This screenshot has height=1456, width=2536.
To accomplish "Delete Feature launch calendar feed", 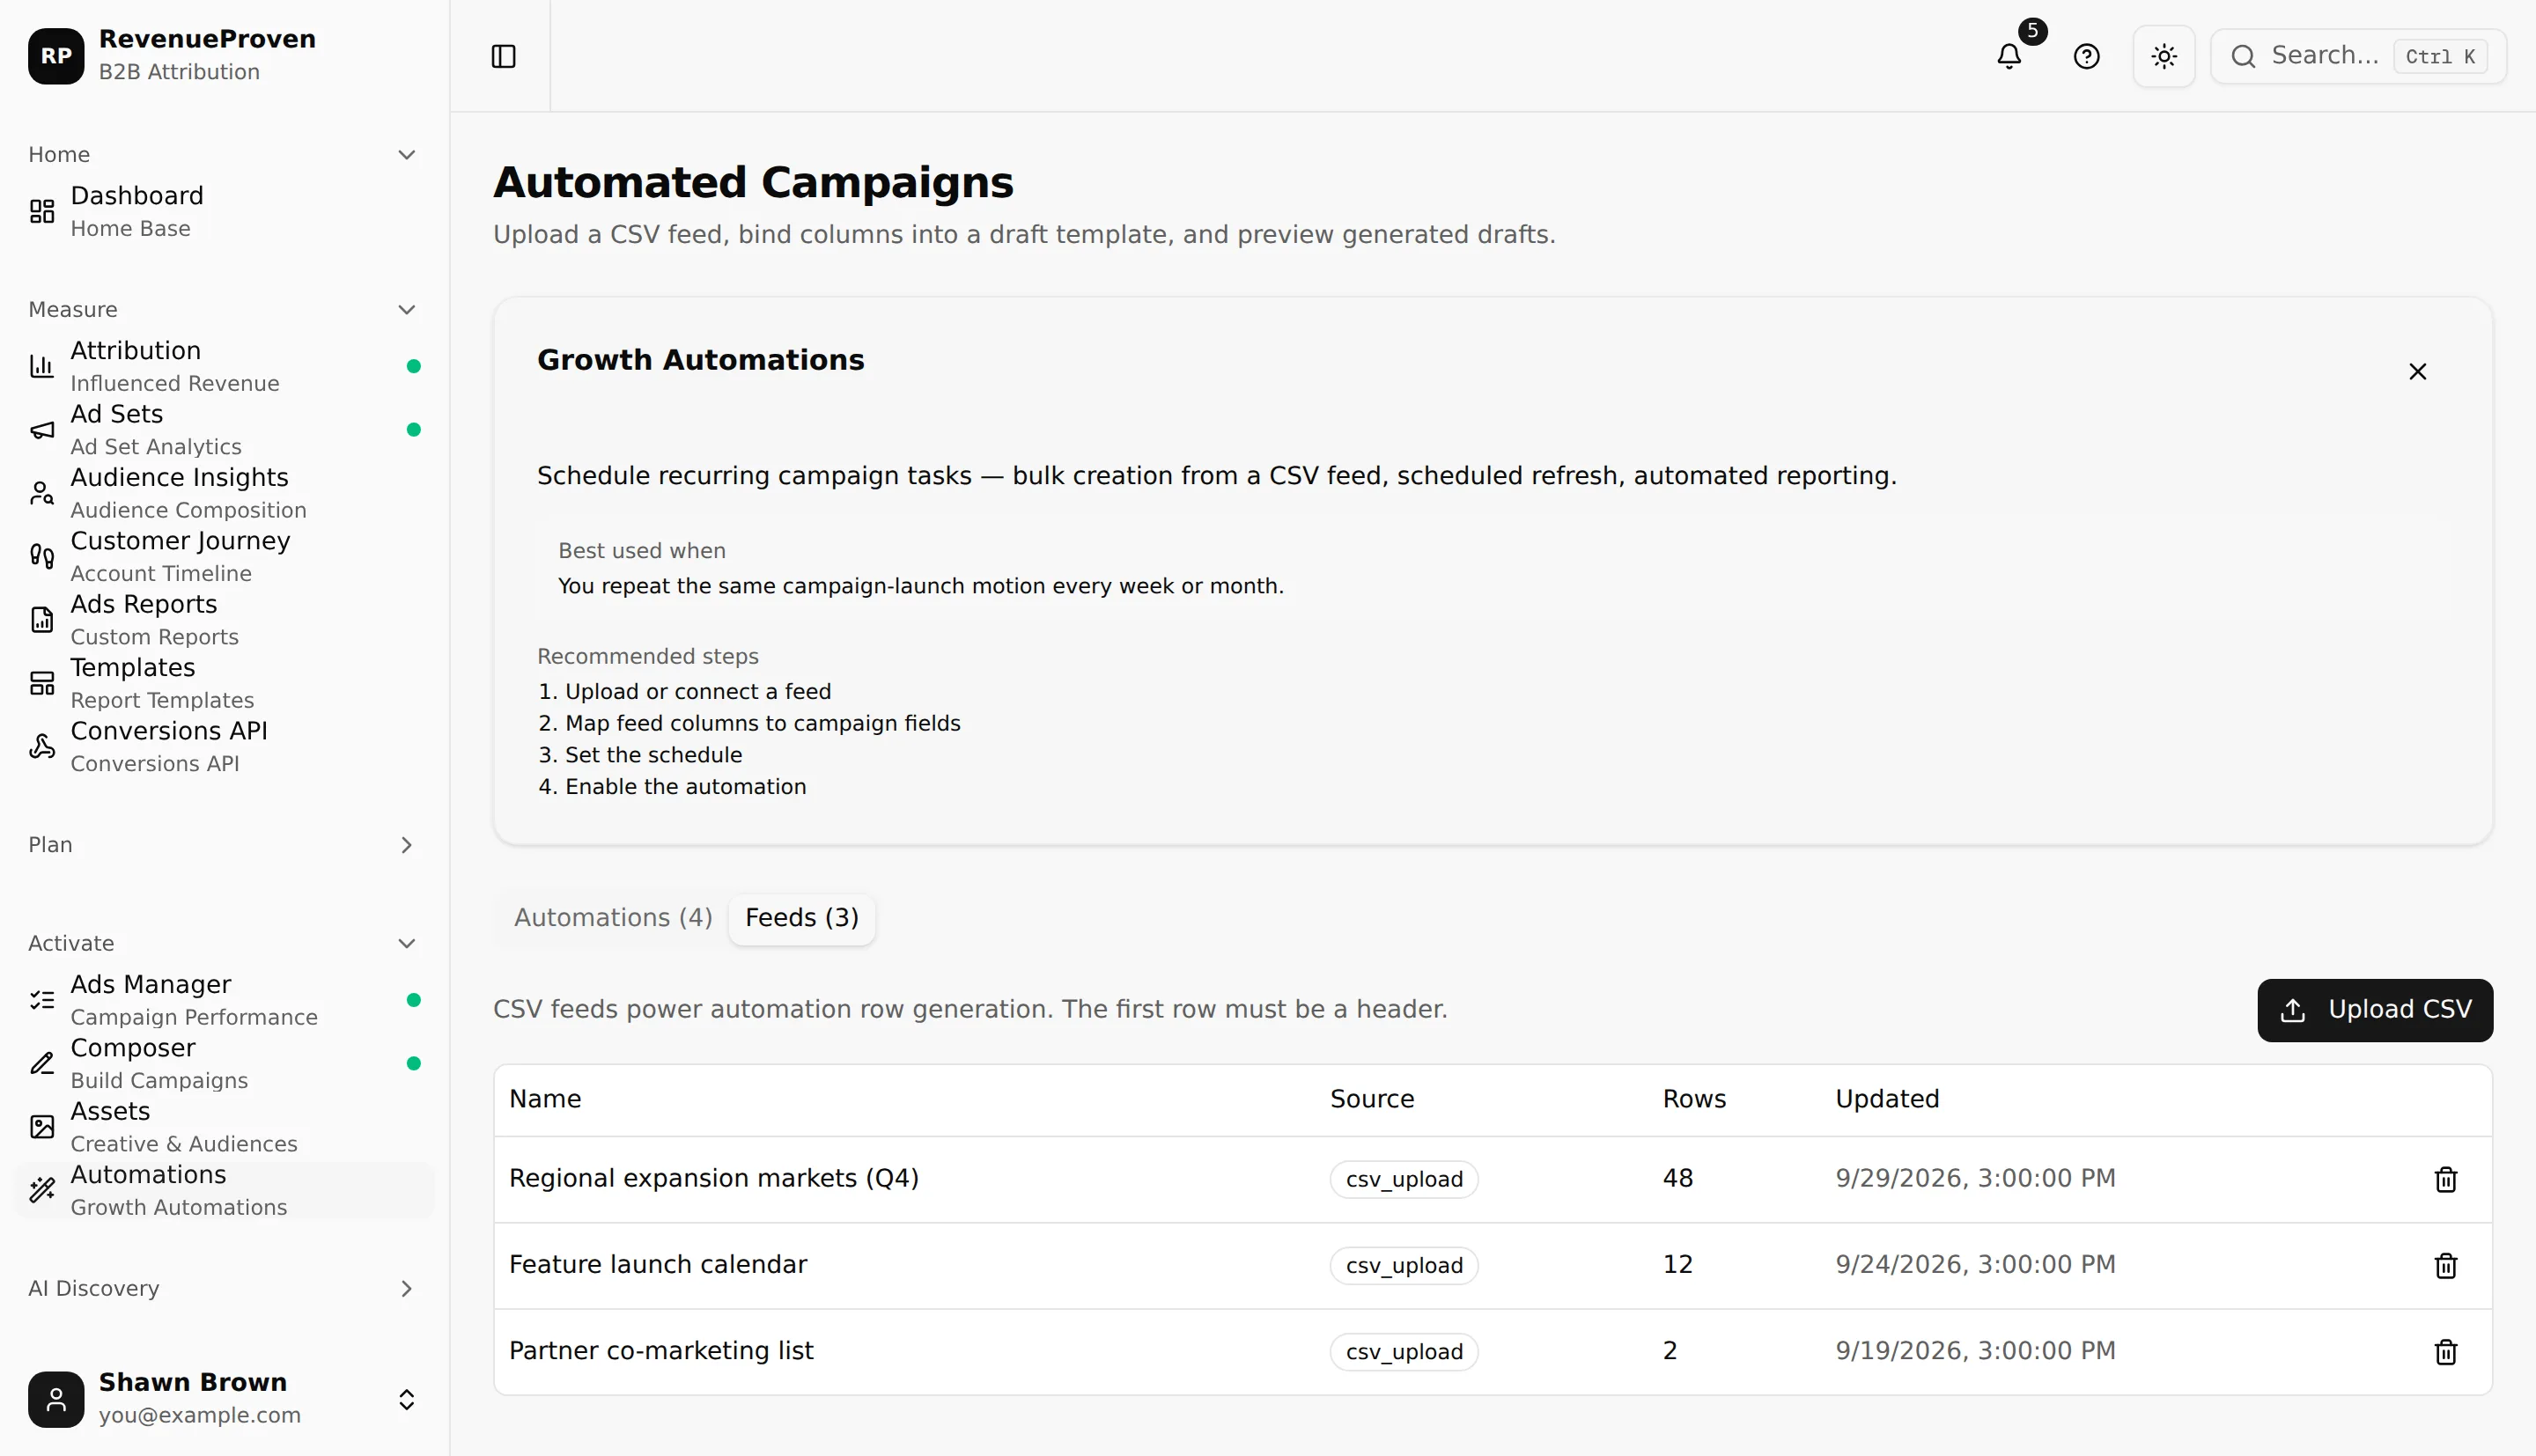I will tap(2445, 1265).
